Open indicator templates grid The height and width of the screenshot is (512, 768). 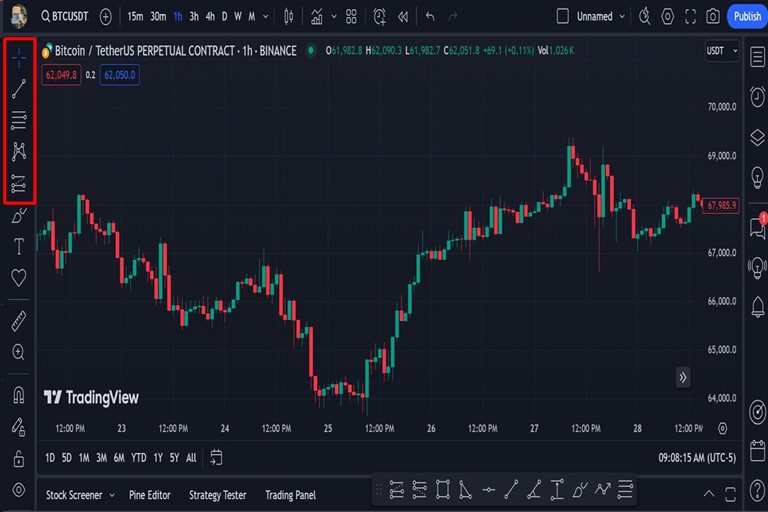click(351, 17)
